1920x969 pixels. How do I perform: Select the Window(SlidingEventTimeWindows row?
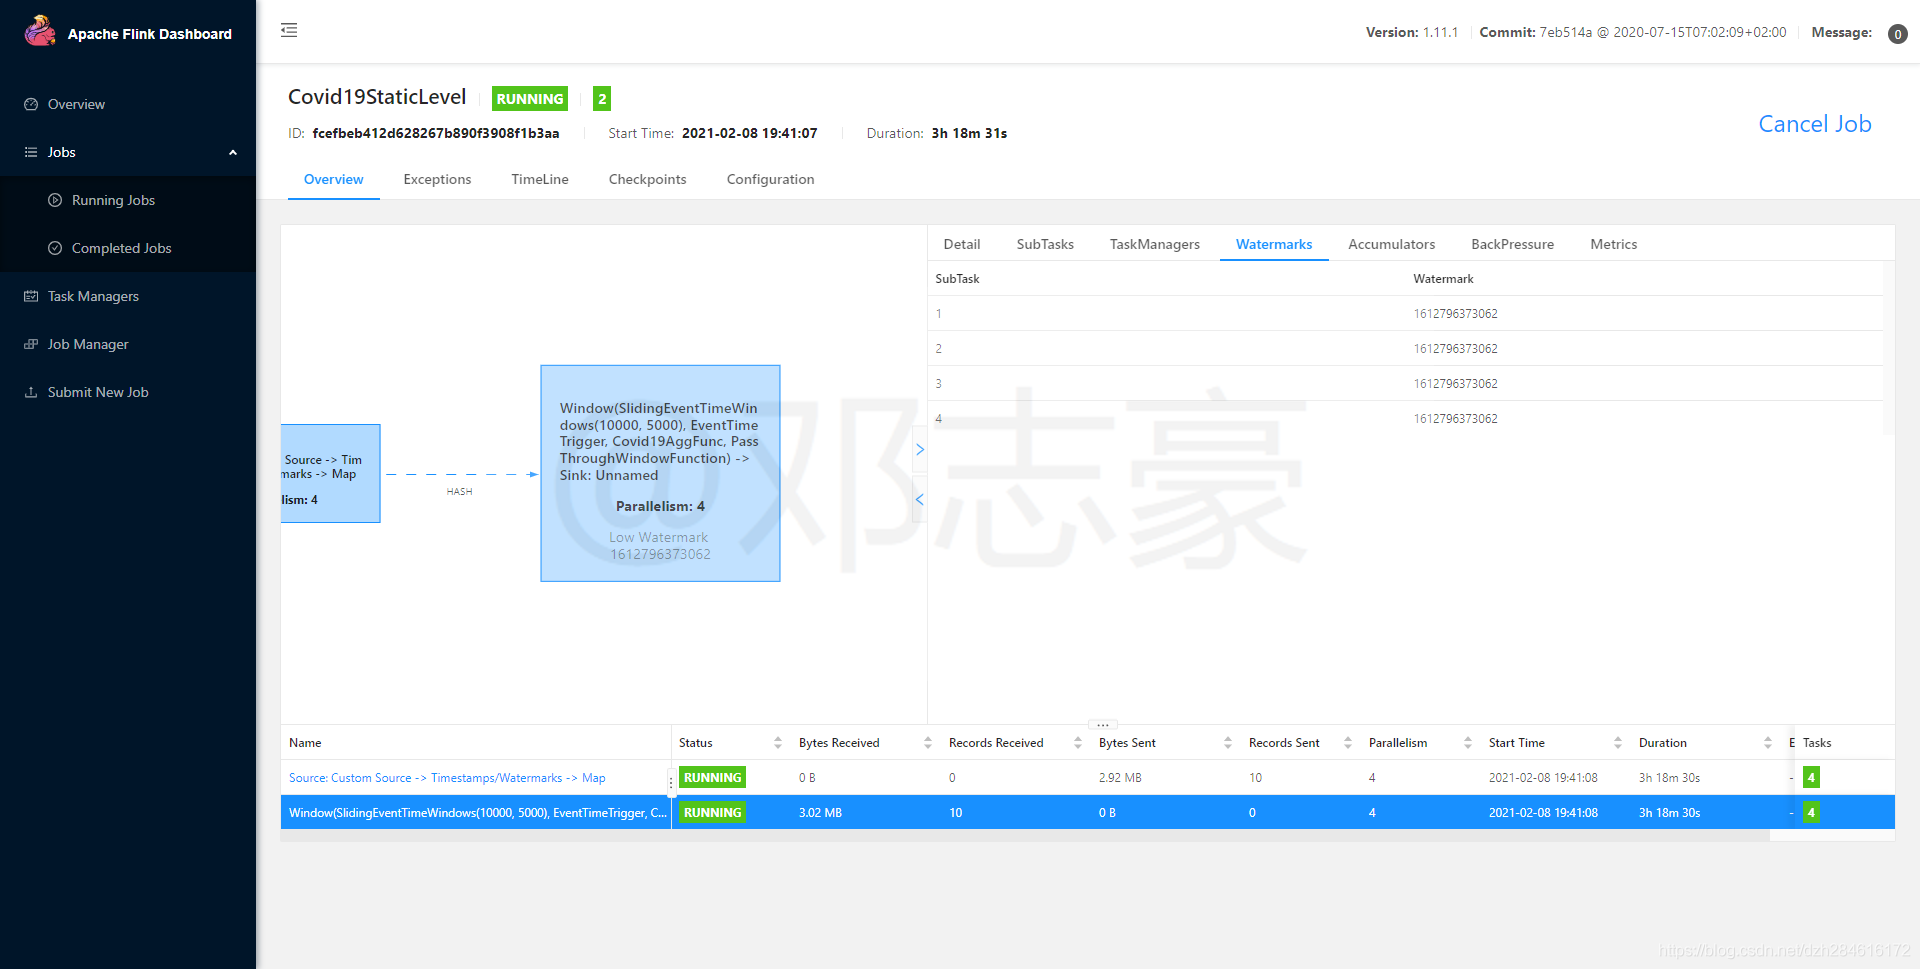click(x=1087, y=812)
